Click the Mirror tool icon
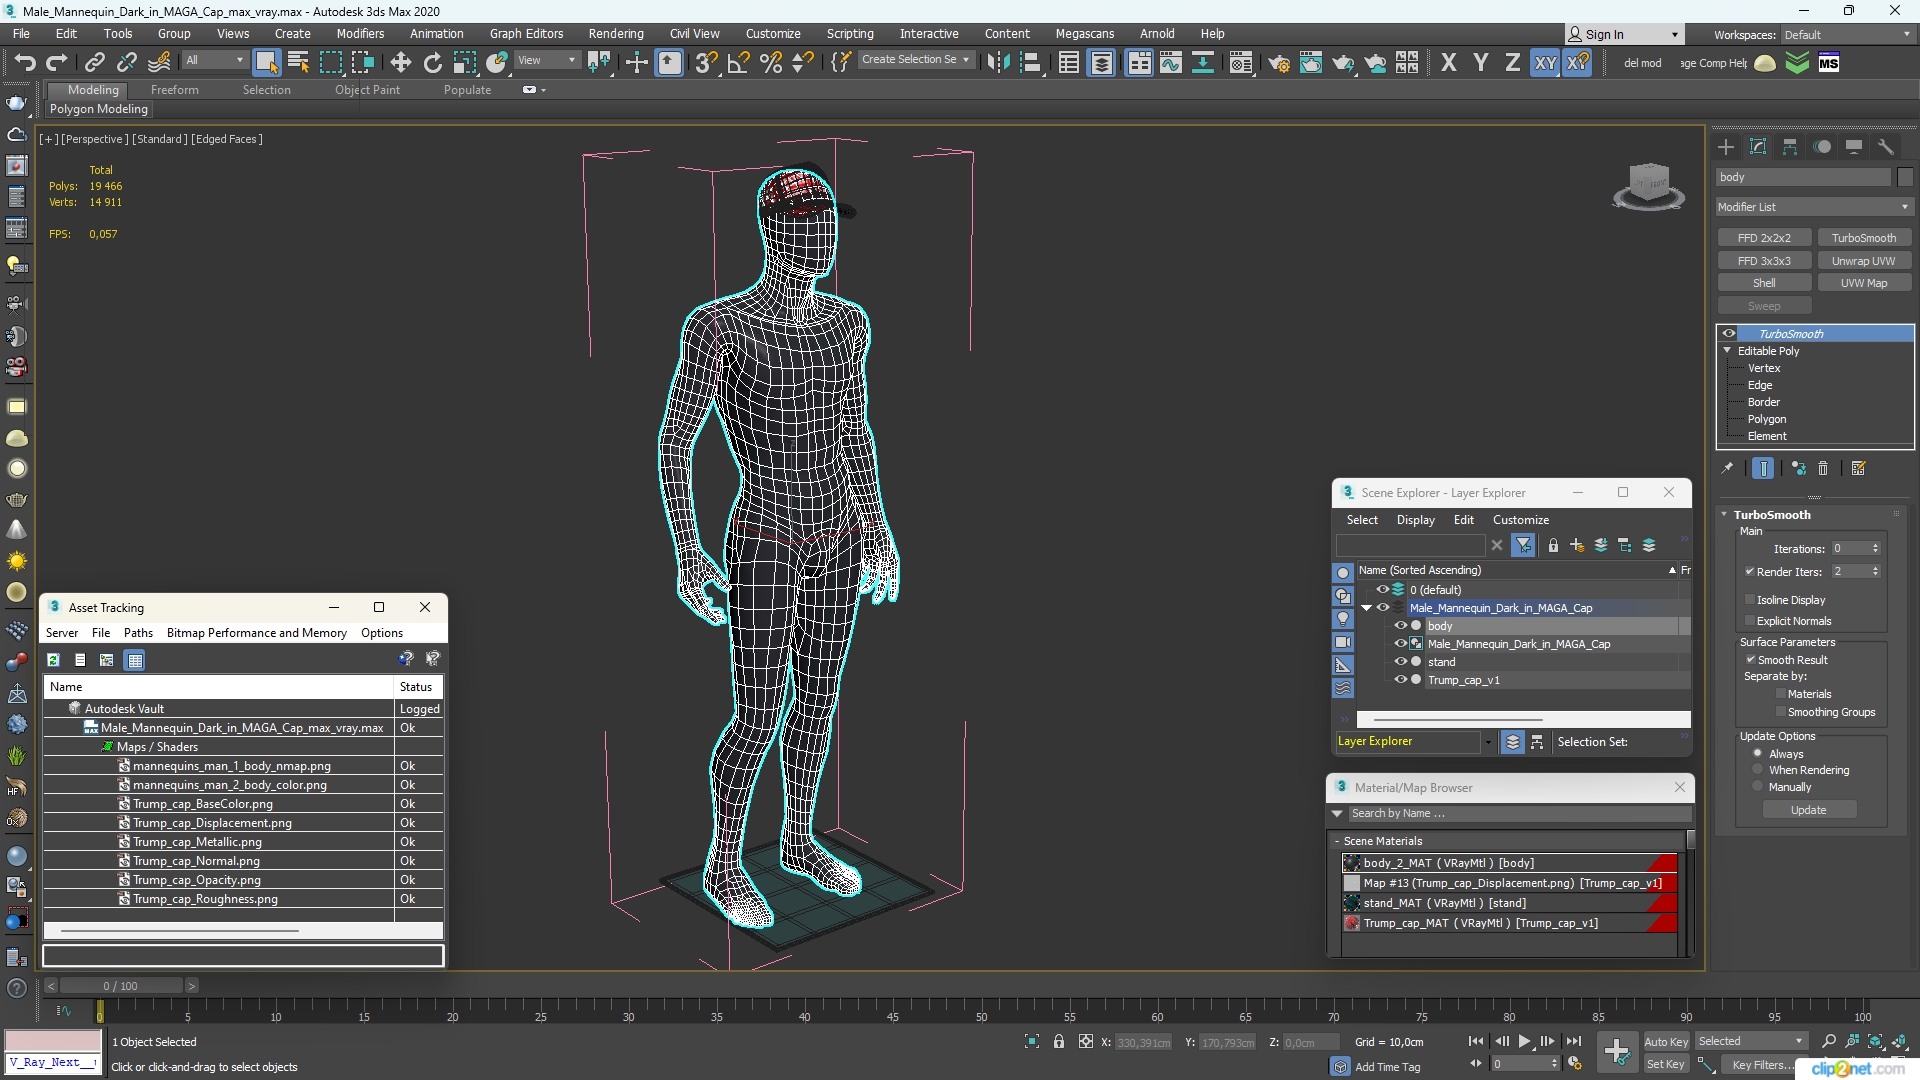 click(997, 62)
